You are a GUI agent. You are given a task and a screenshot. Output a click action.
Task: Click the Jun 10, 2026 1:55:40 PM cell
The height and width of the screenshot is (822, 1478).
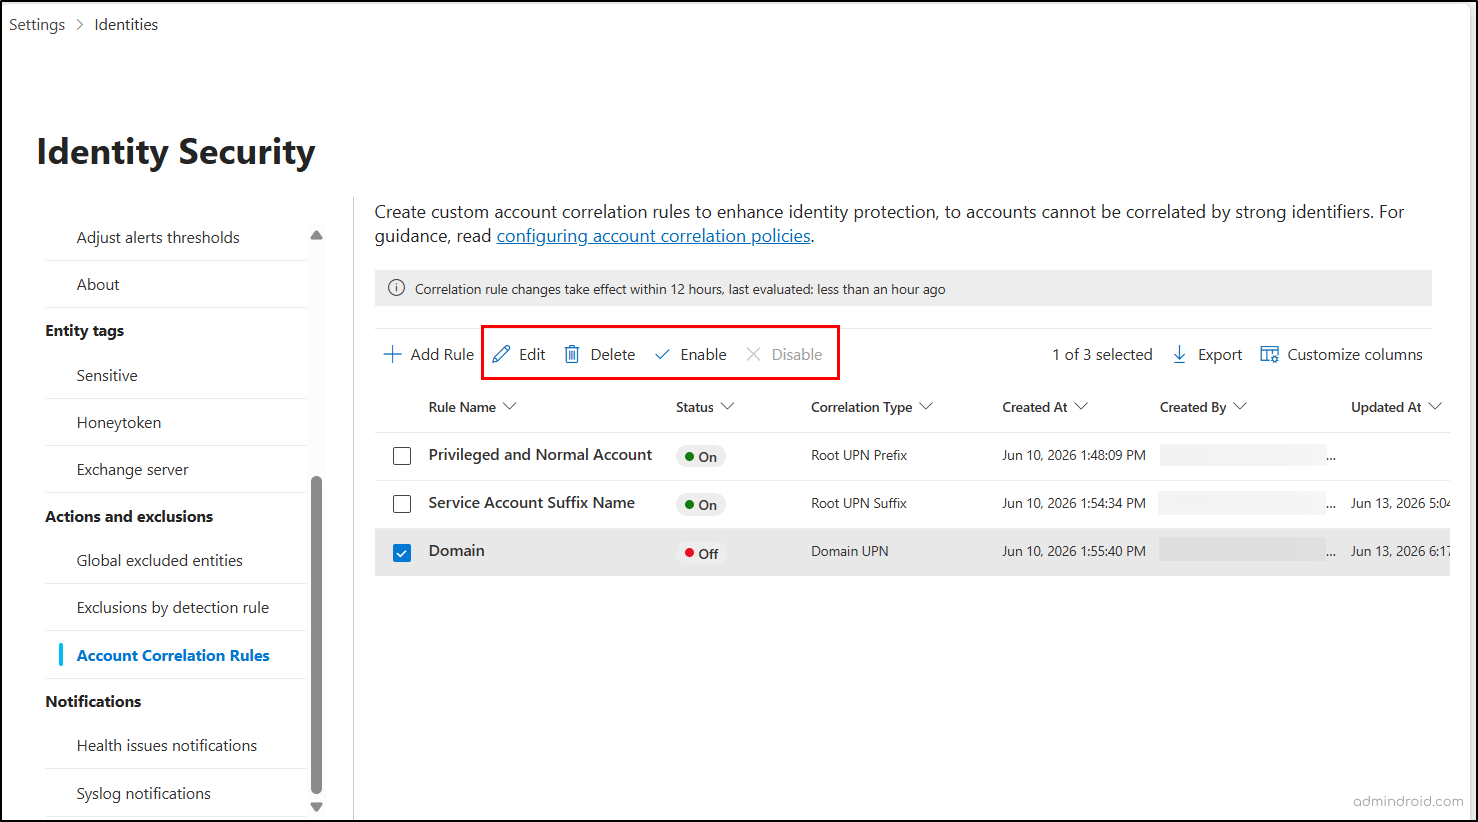[x=1074, y=551]
